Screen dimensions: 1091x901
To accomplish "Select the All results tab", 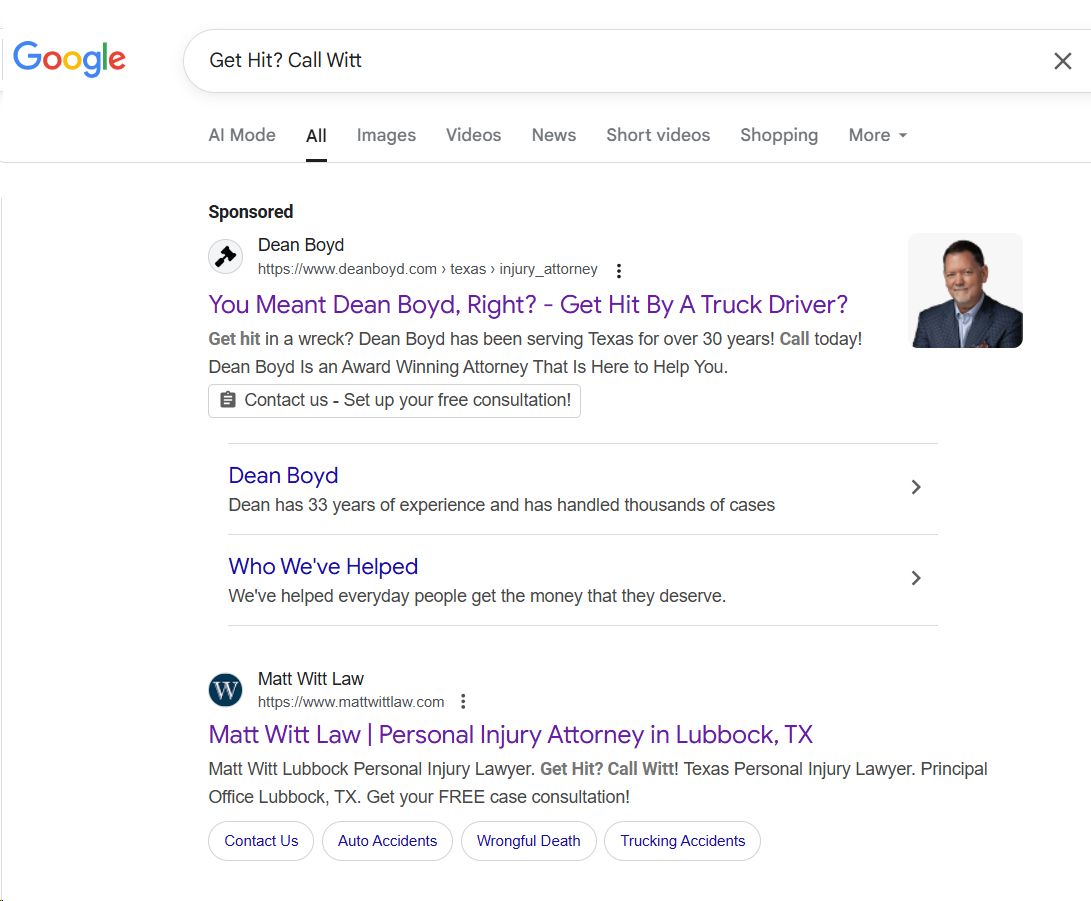I will click(x=316, y=136).
